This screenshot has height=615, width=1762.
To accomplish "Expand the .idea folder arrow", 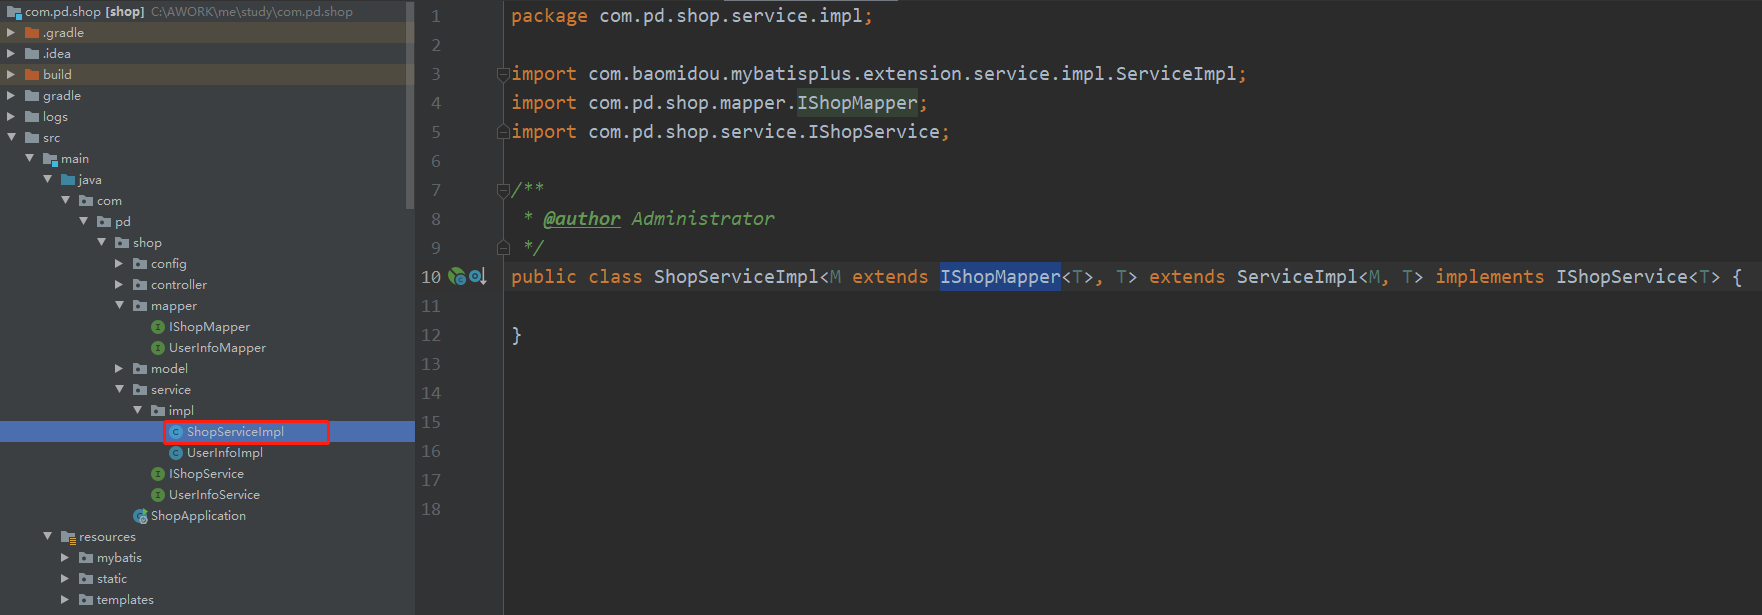I will click(x=11, y=54).
